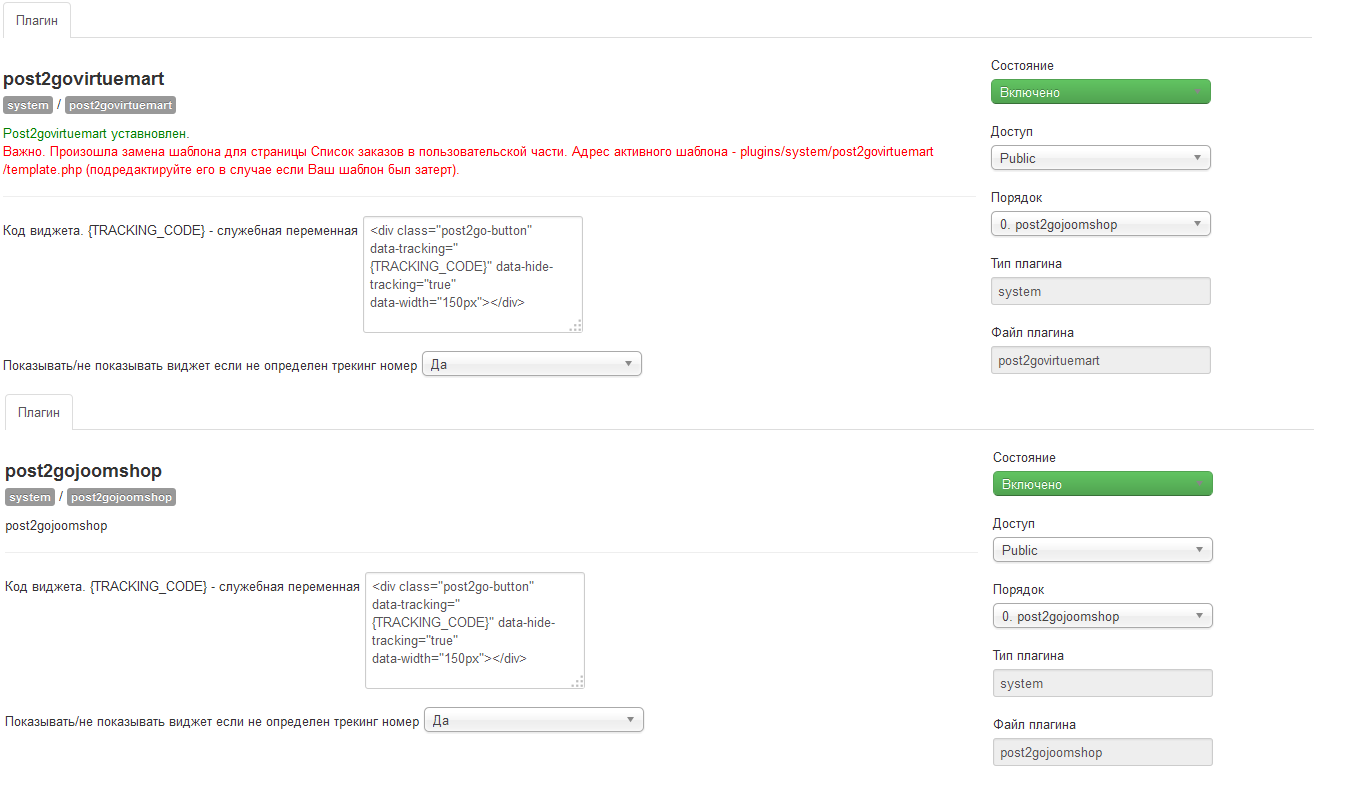Open the Да dropdown in post2gojoomshop section
This screenshot has height=793, width=1360.
(x=533, y=720)
